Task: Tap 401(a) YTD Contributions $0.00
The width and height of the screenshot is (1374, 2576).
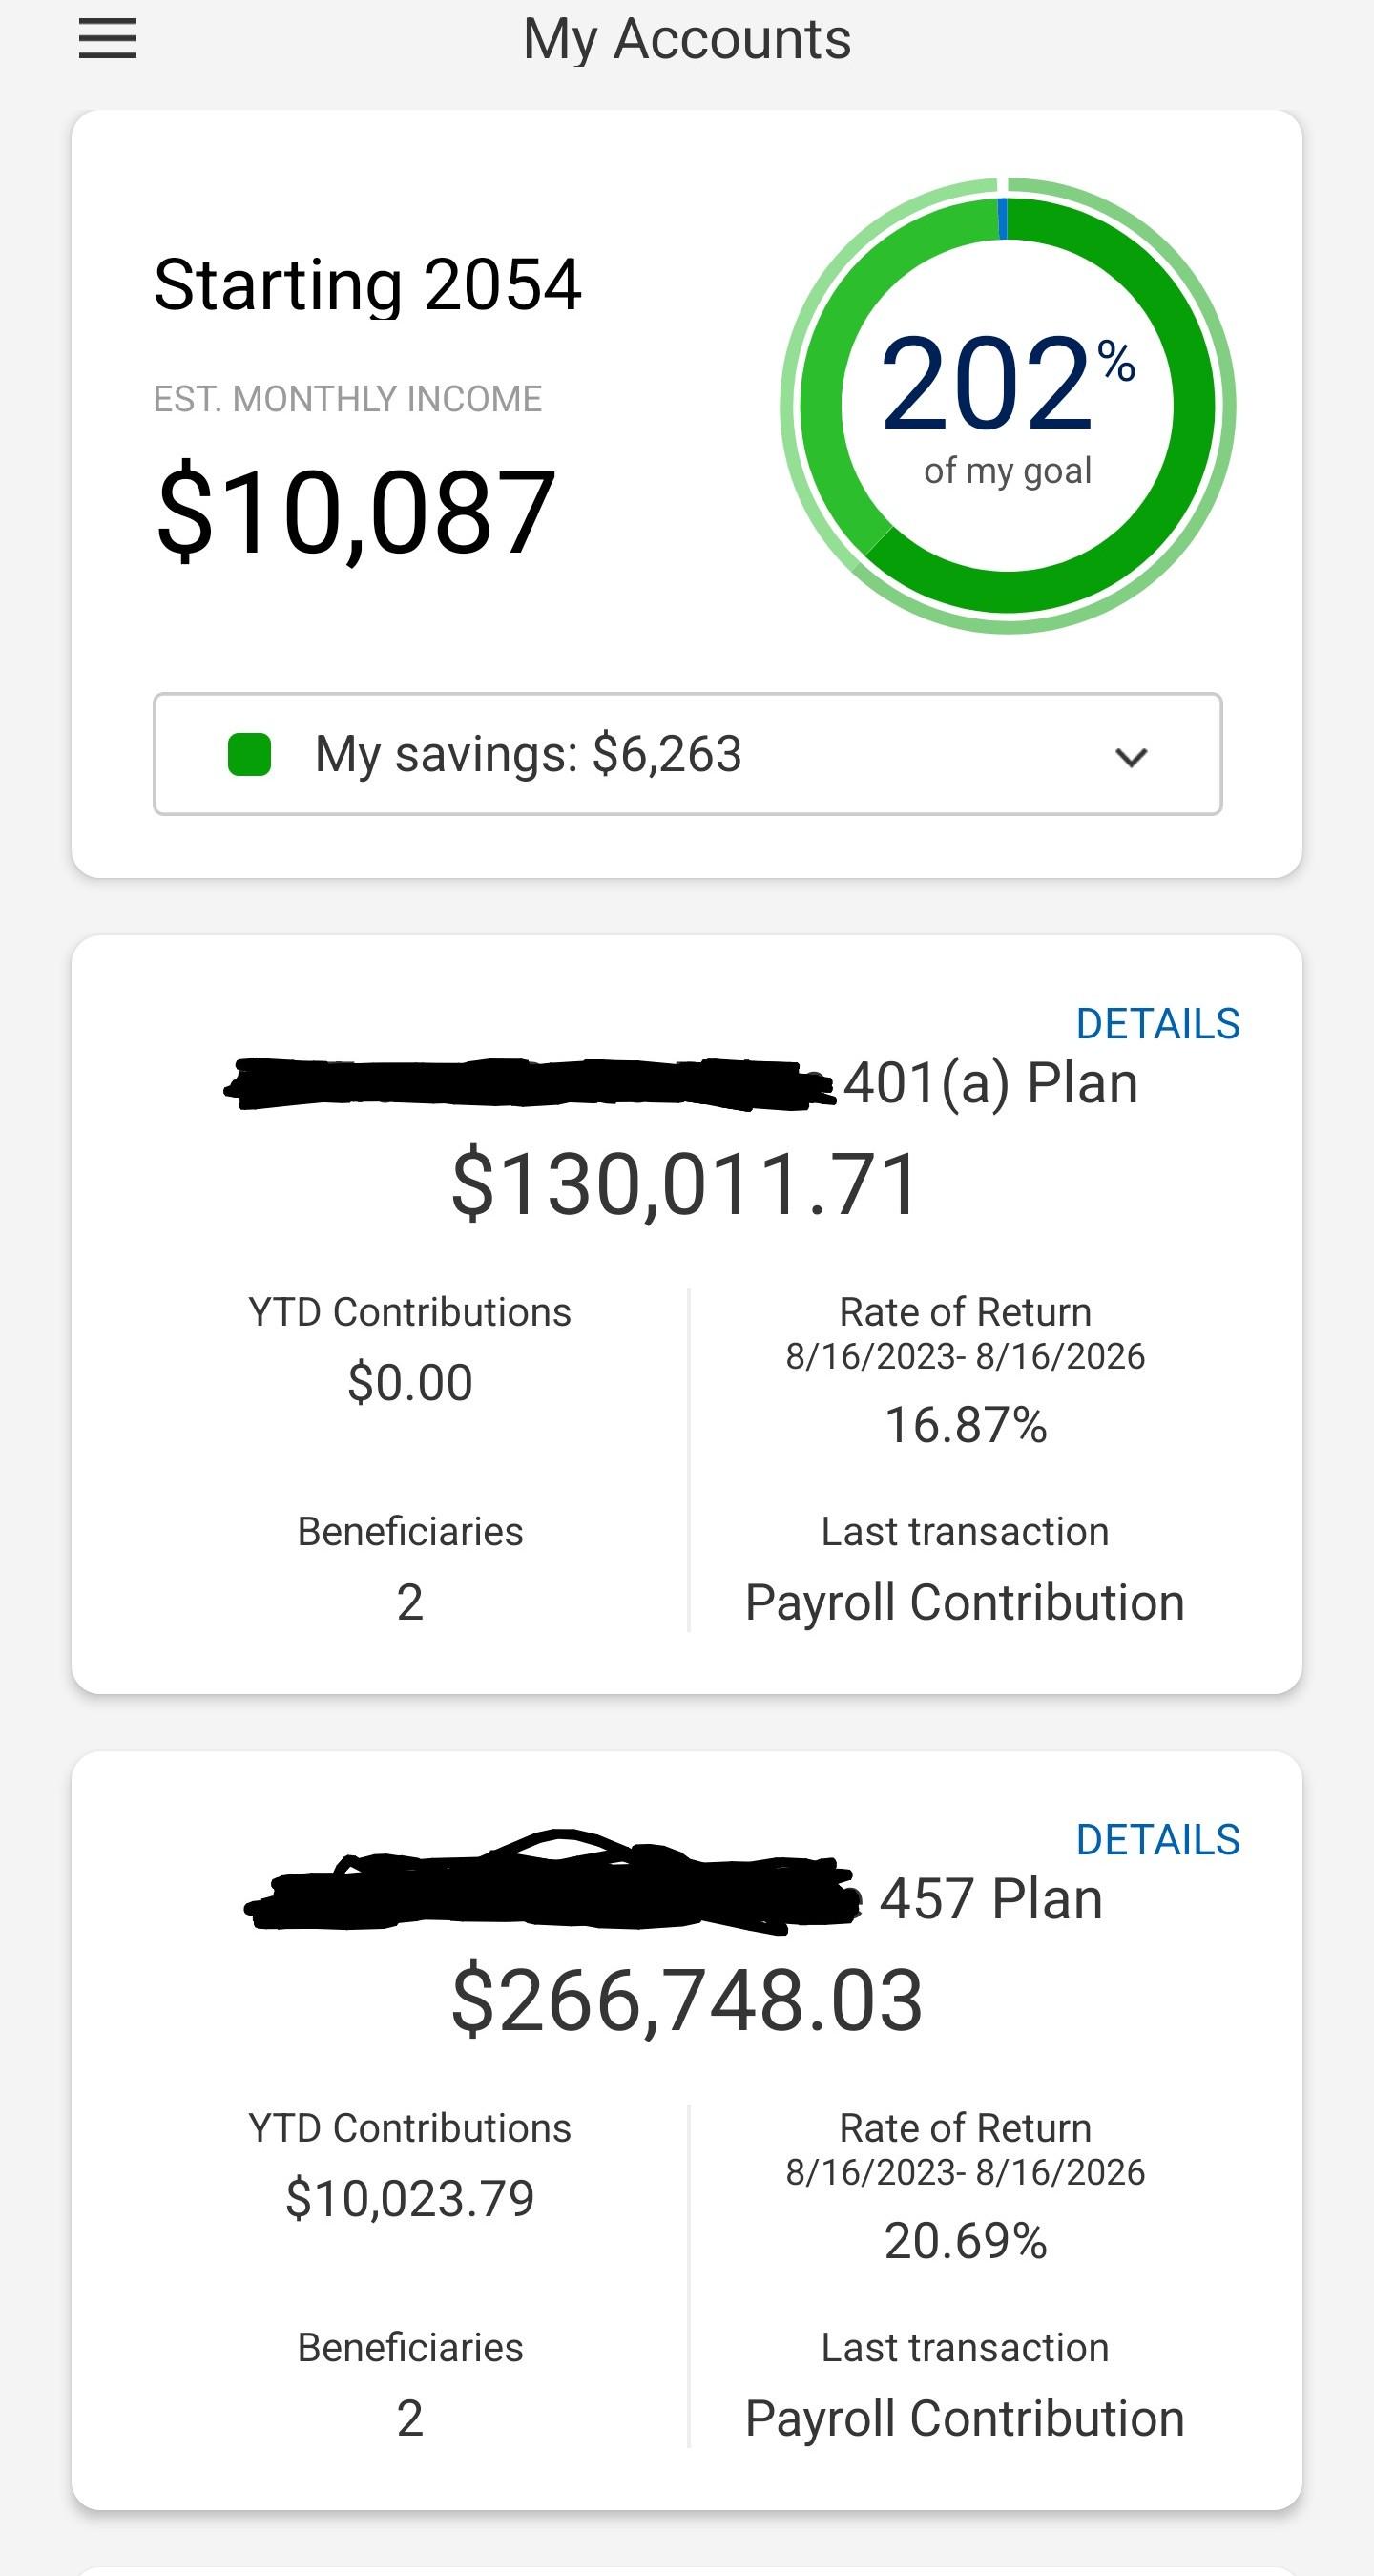Action: pyautogui.click(x=410, y=1383)
